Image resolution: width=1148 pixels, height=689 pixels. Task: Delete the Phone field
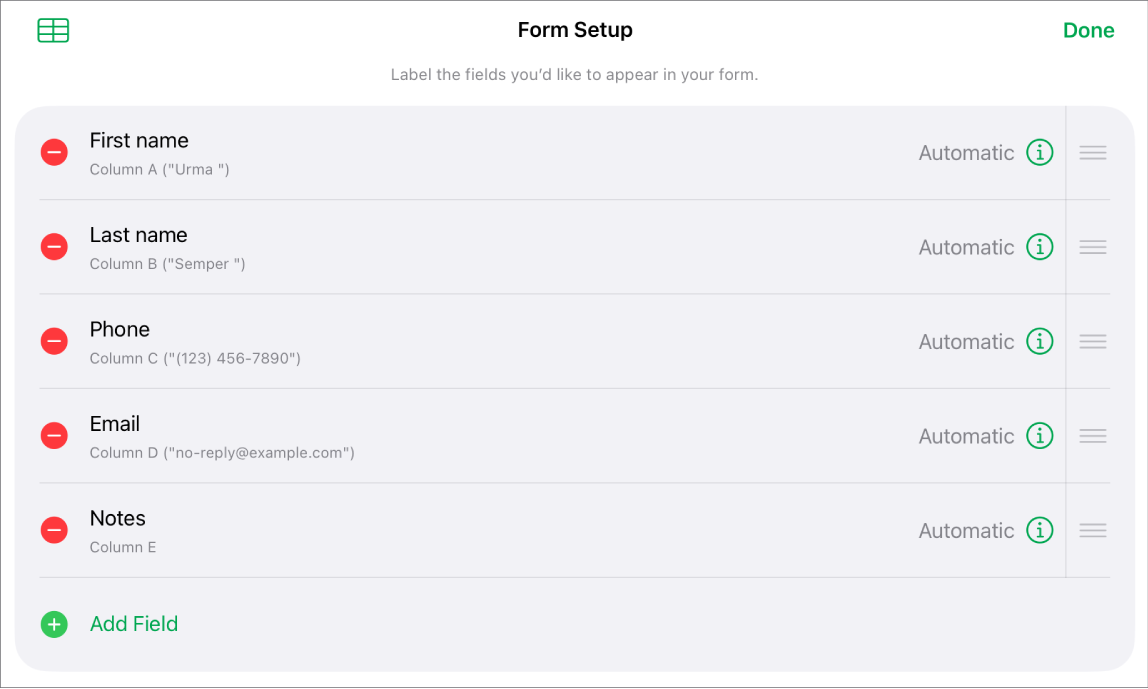(x=53, y=341)
